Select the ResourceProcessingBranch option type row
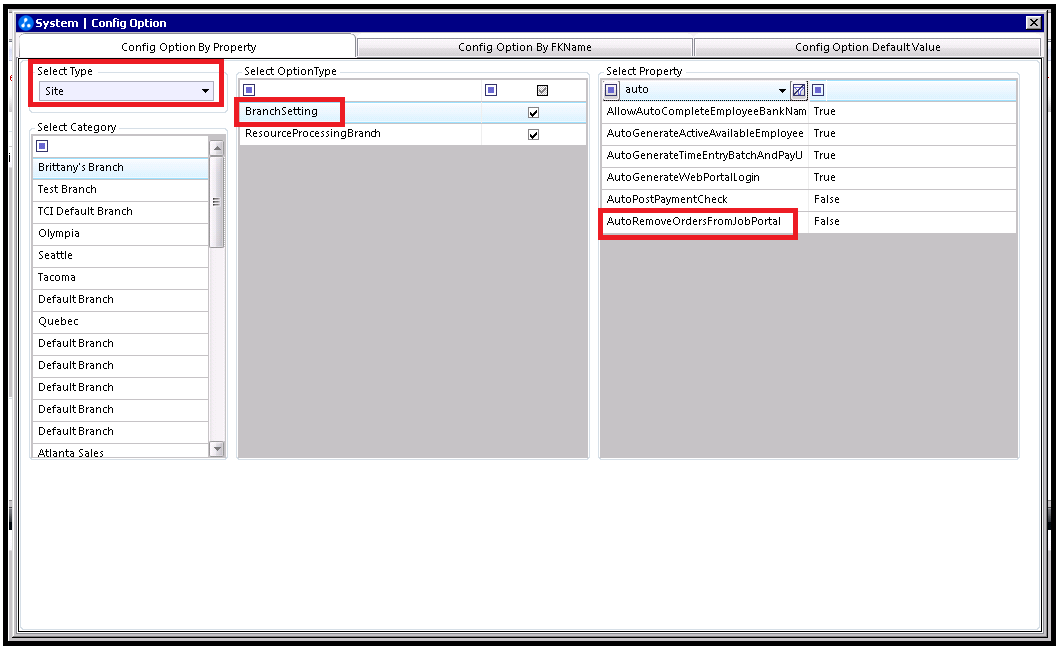 [413, 134]
